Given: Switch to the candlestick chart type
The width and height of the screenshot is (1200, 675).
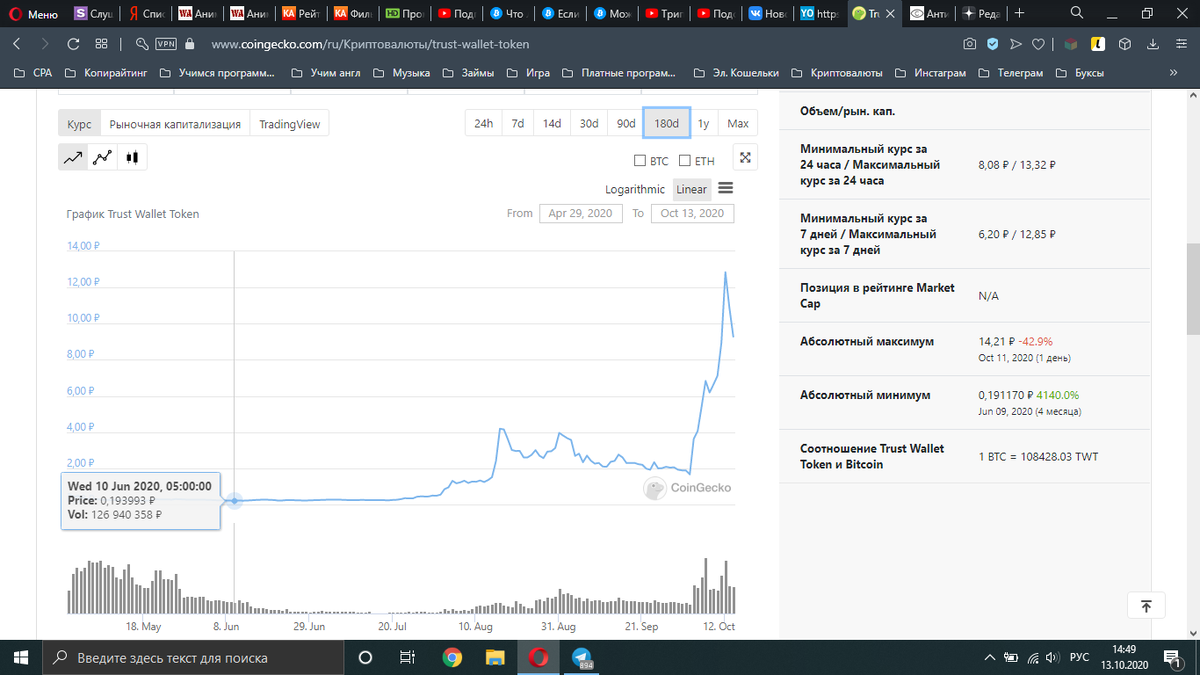Looking at the screenshot, I should (x=132, y=157).
